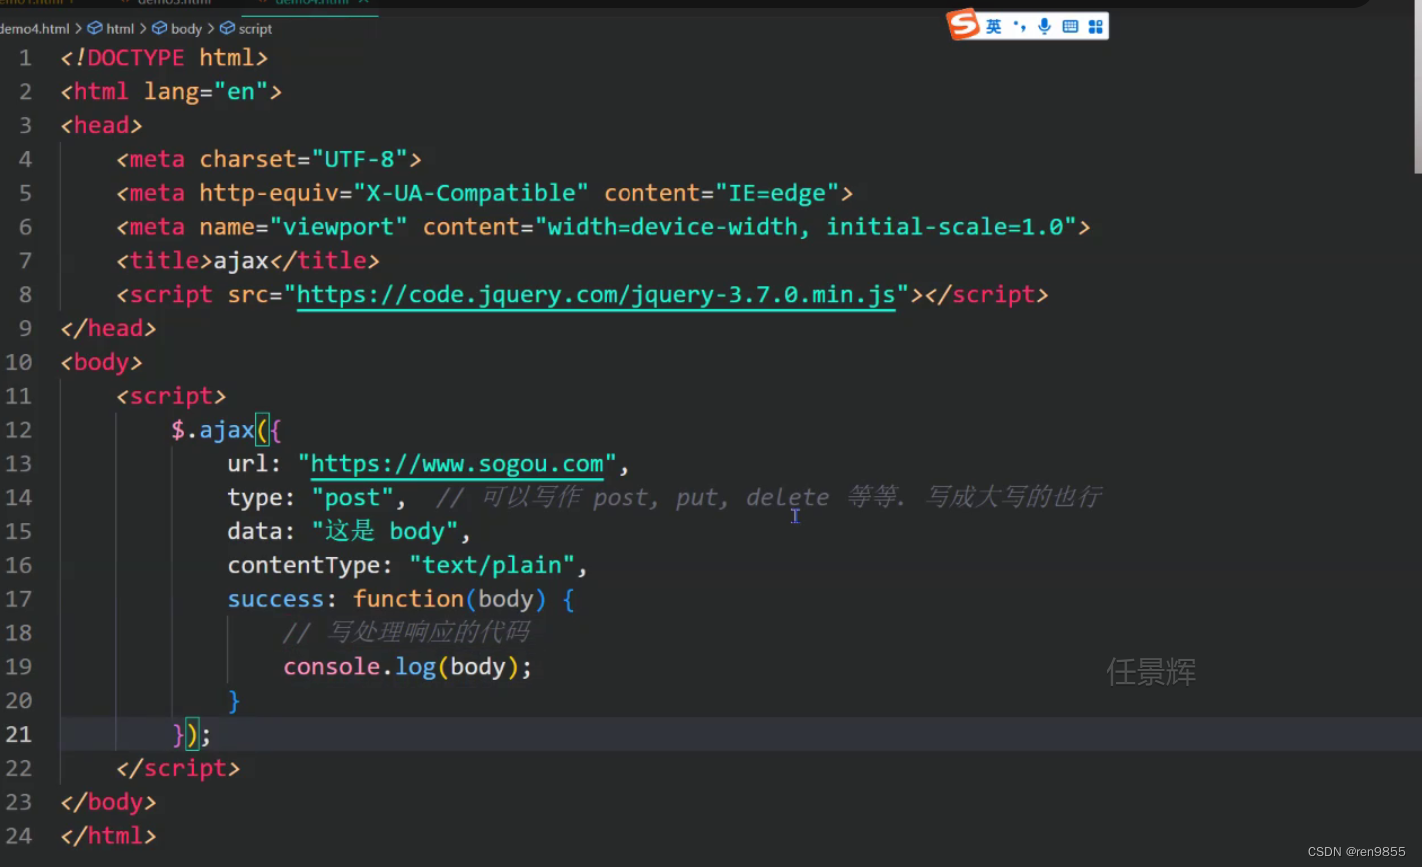Viewport: 1422px width, 867px height.
Task: Click the opening <head> tag
Action: point(101,125)
